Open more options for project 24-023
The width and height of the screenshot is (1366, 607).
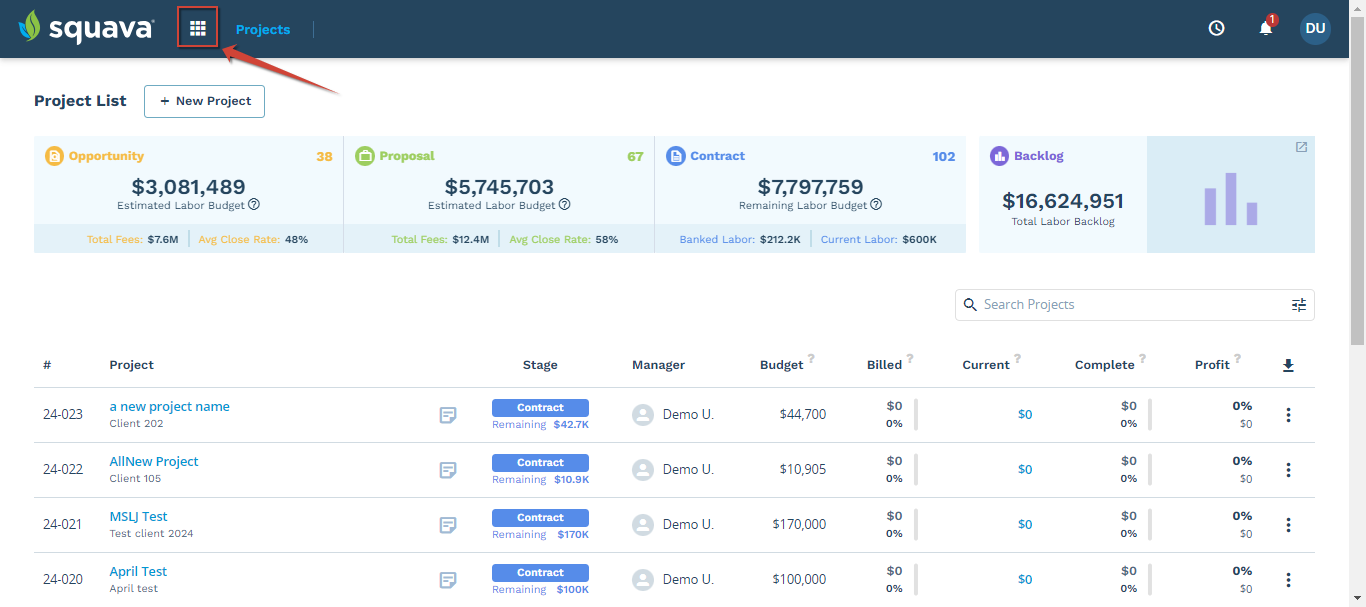click(1288, 415)
